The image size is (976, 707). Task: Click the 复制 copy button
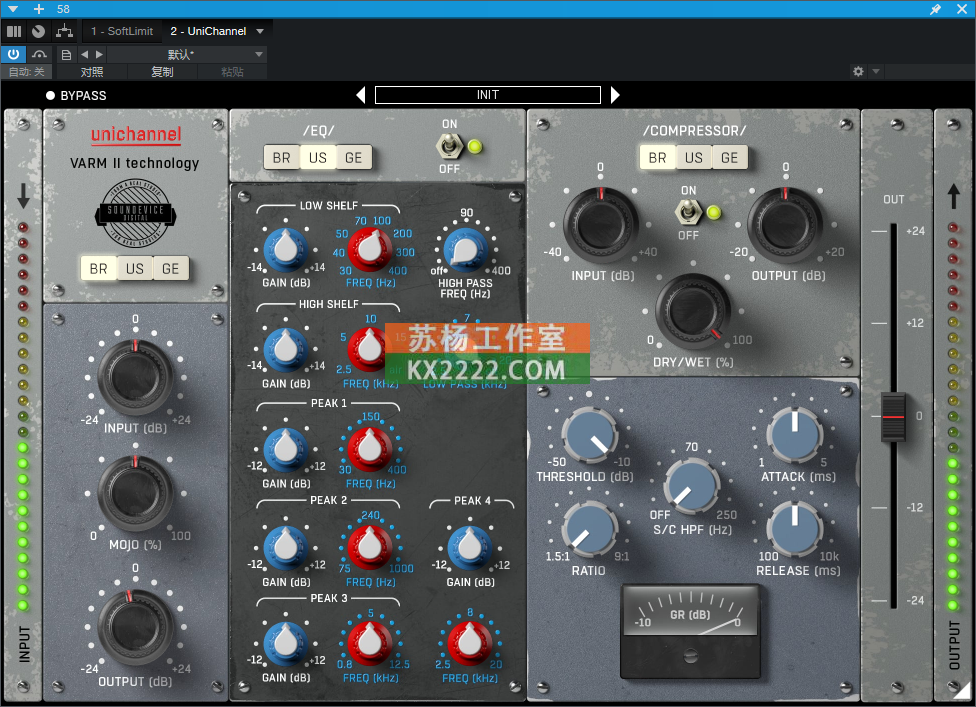[x=162, y=72]
